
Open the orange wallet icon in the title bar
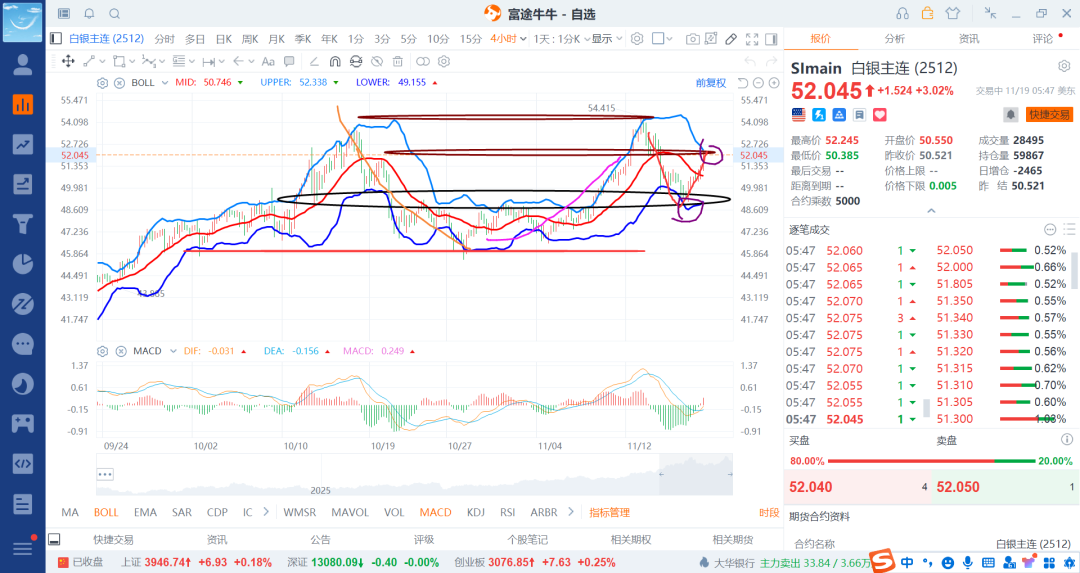tap(927, 13)
